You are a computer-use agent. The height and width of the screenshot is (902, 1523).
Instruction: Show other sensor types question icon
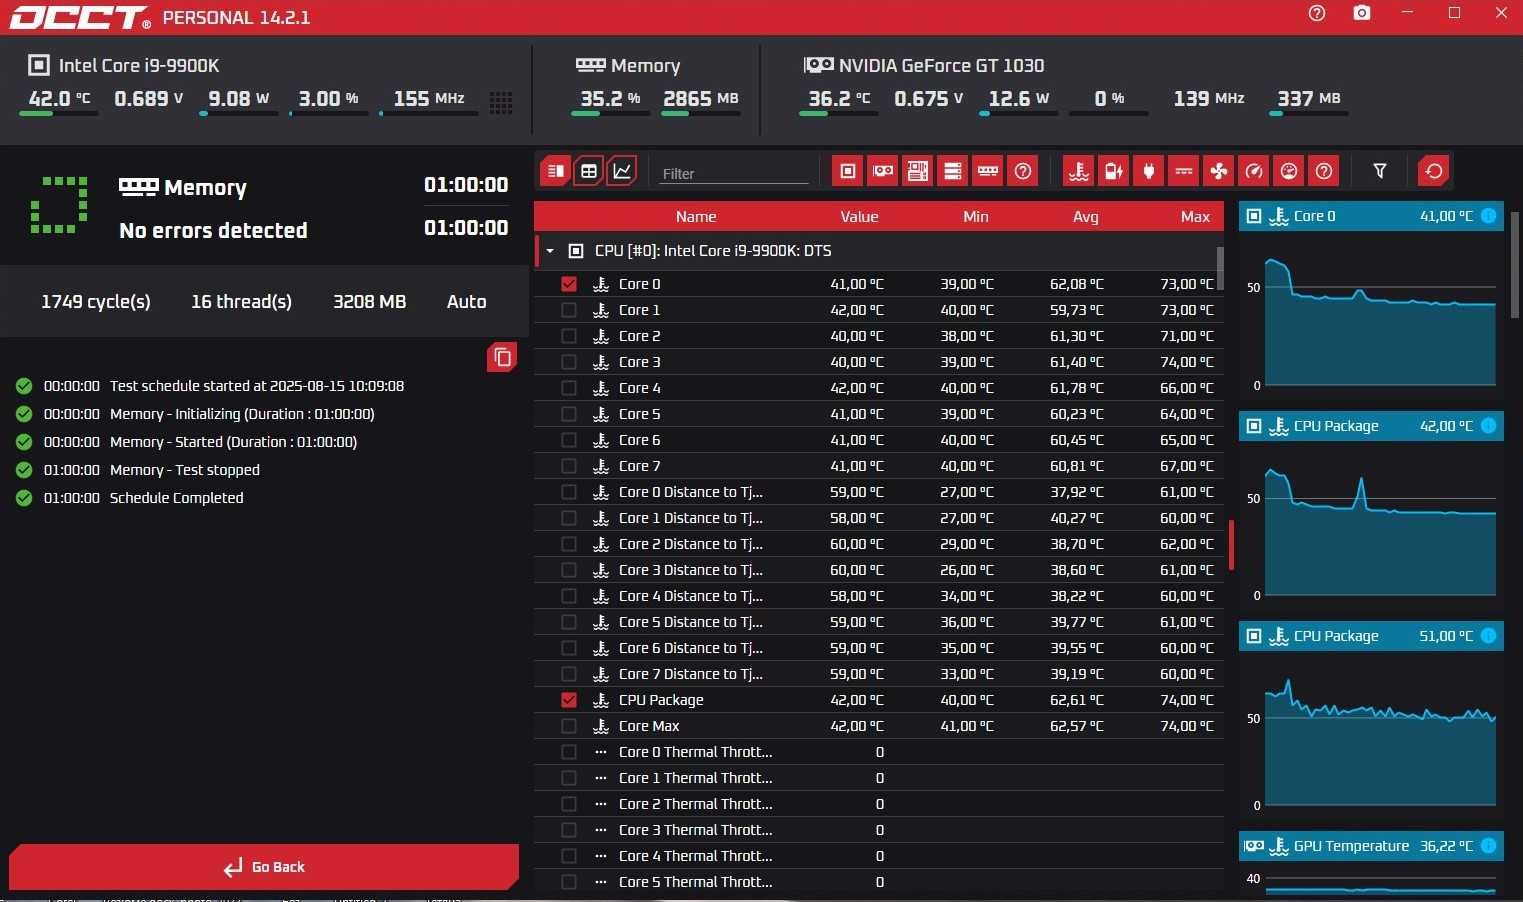(x=1324, y=171)
